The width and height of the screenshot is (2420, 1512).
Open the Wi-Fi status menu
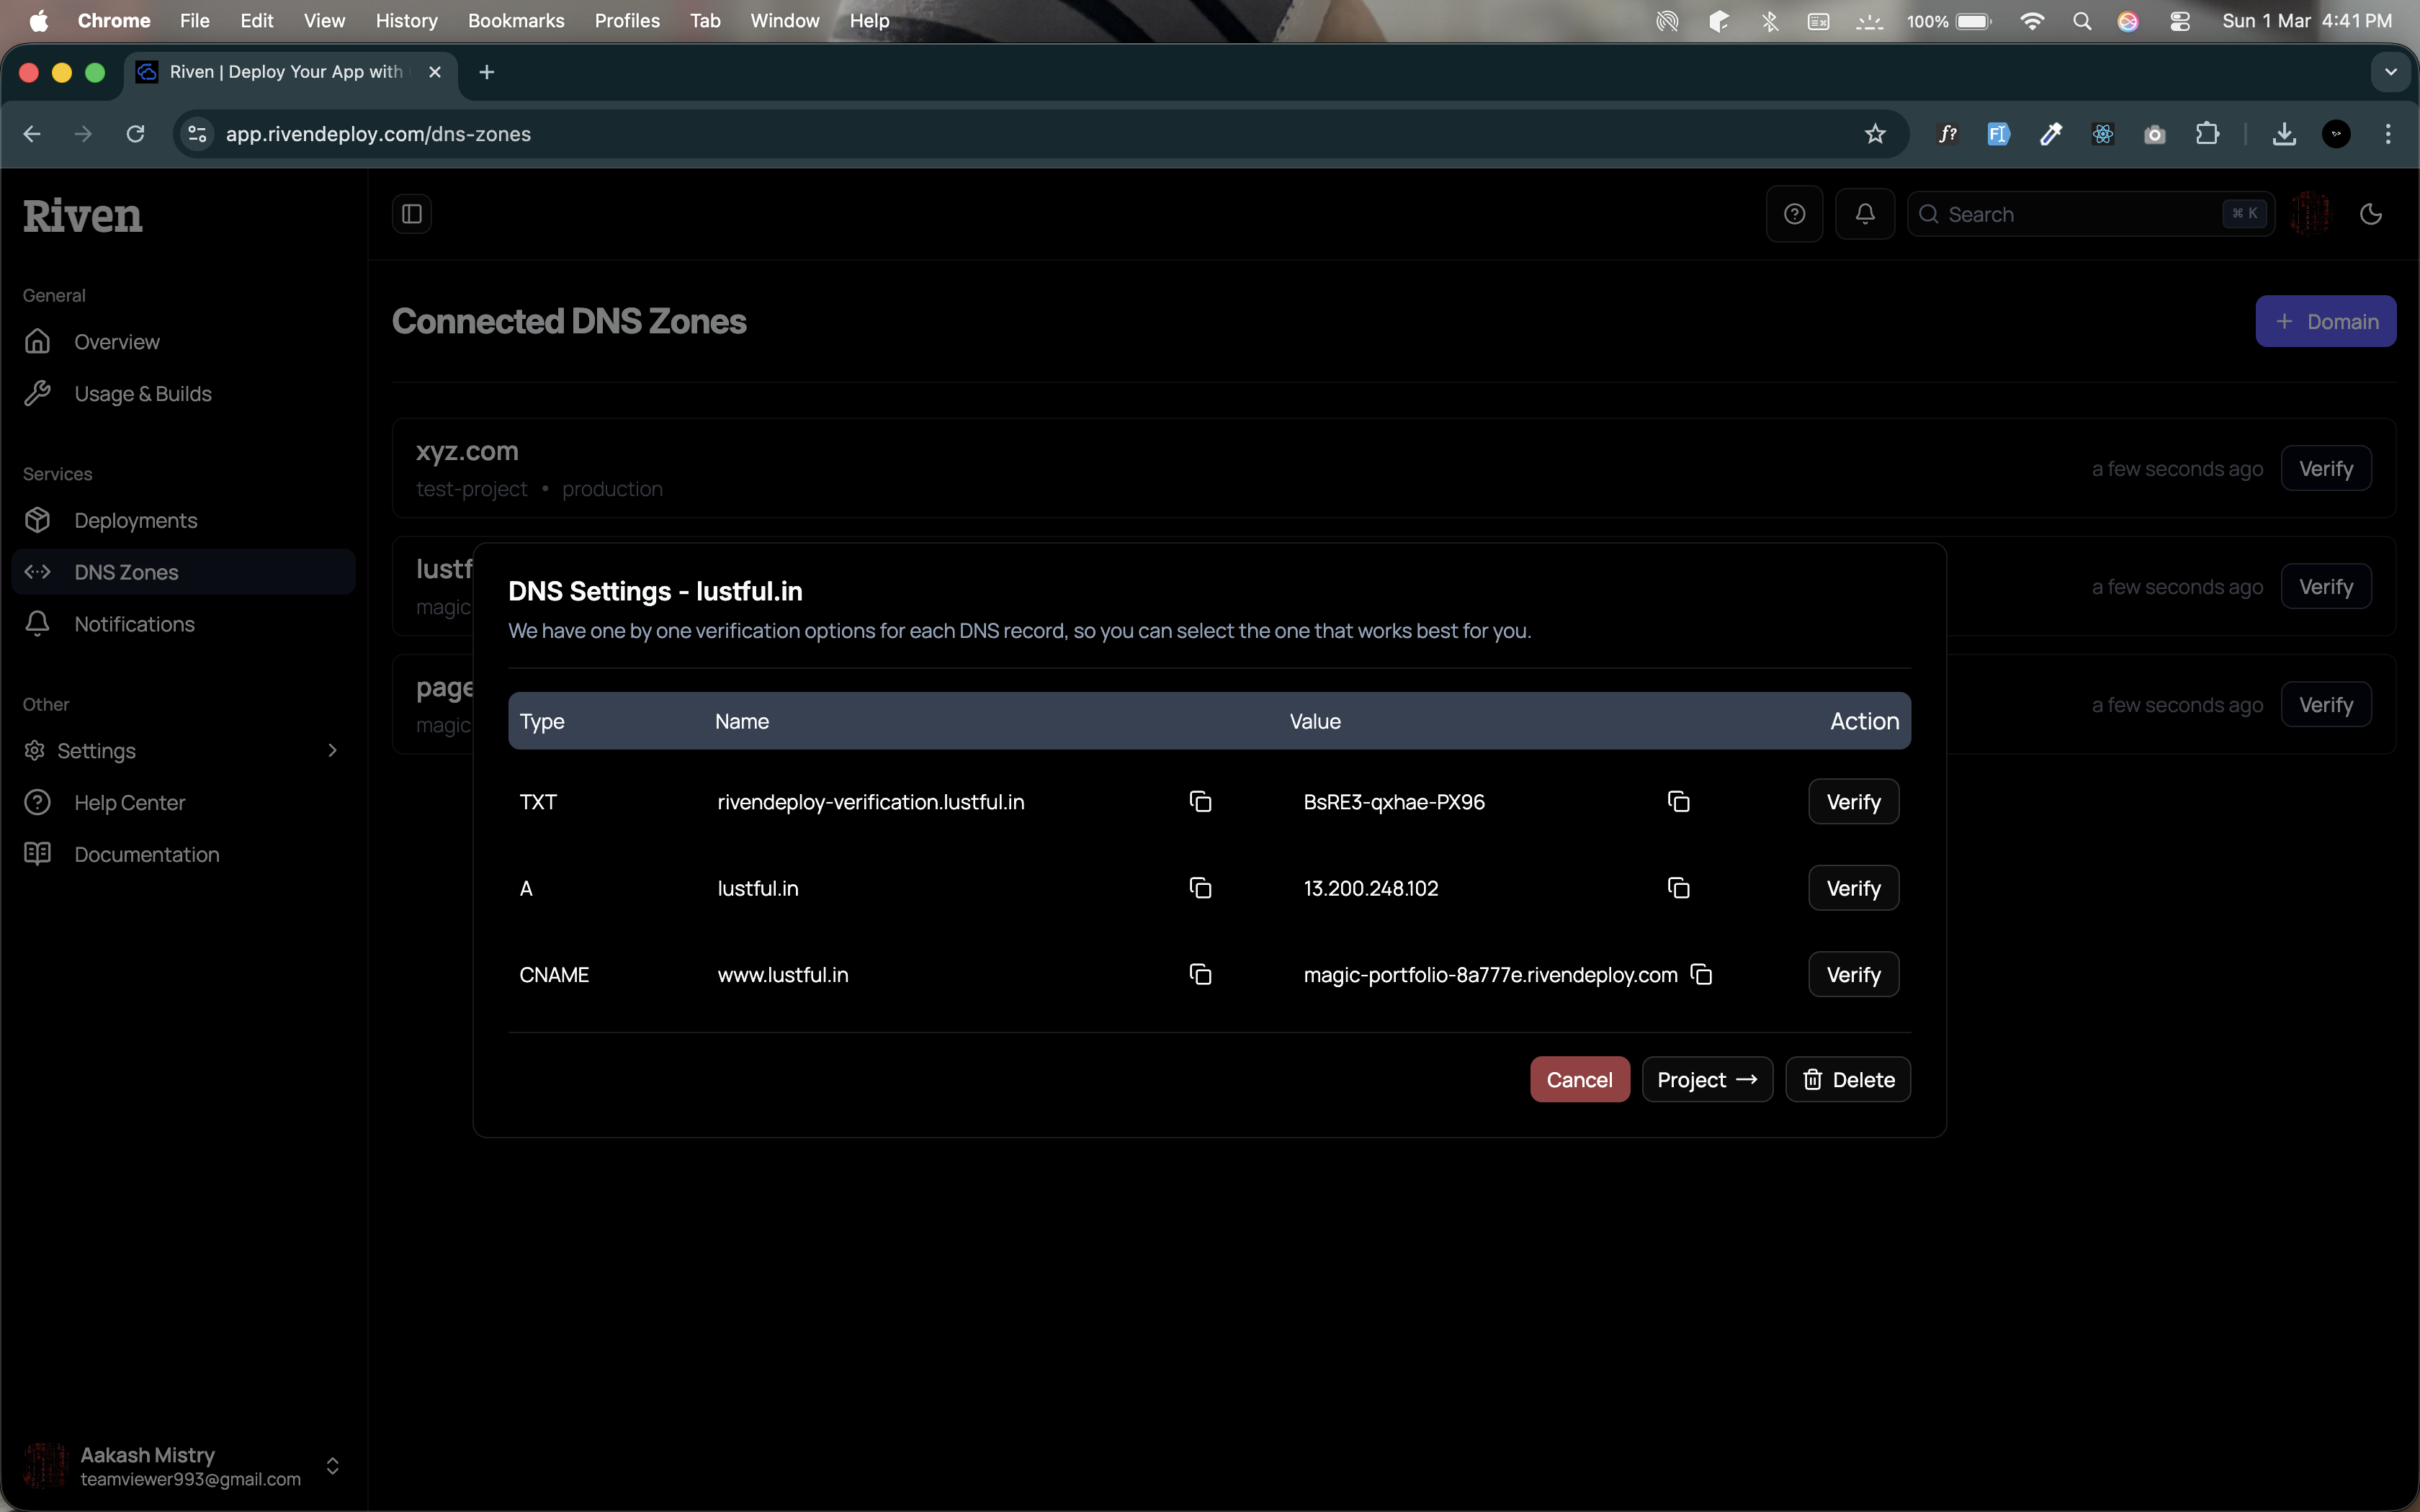point(2032,21)
